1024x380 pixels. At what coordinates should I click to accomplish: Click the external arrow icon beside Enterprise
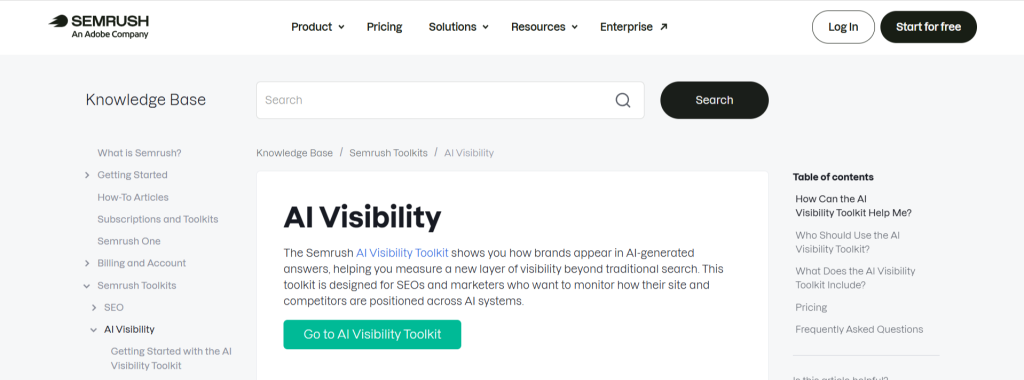click(664, 27)
